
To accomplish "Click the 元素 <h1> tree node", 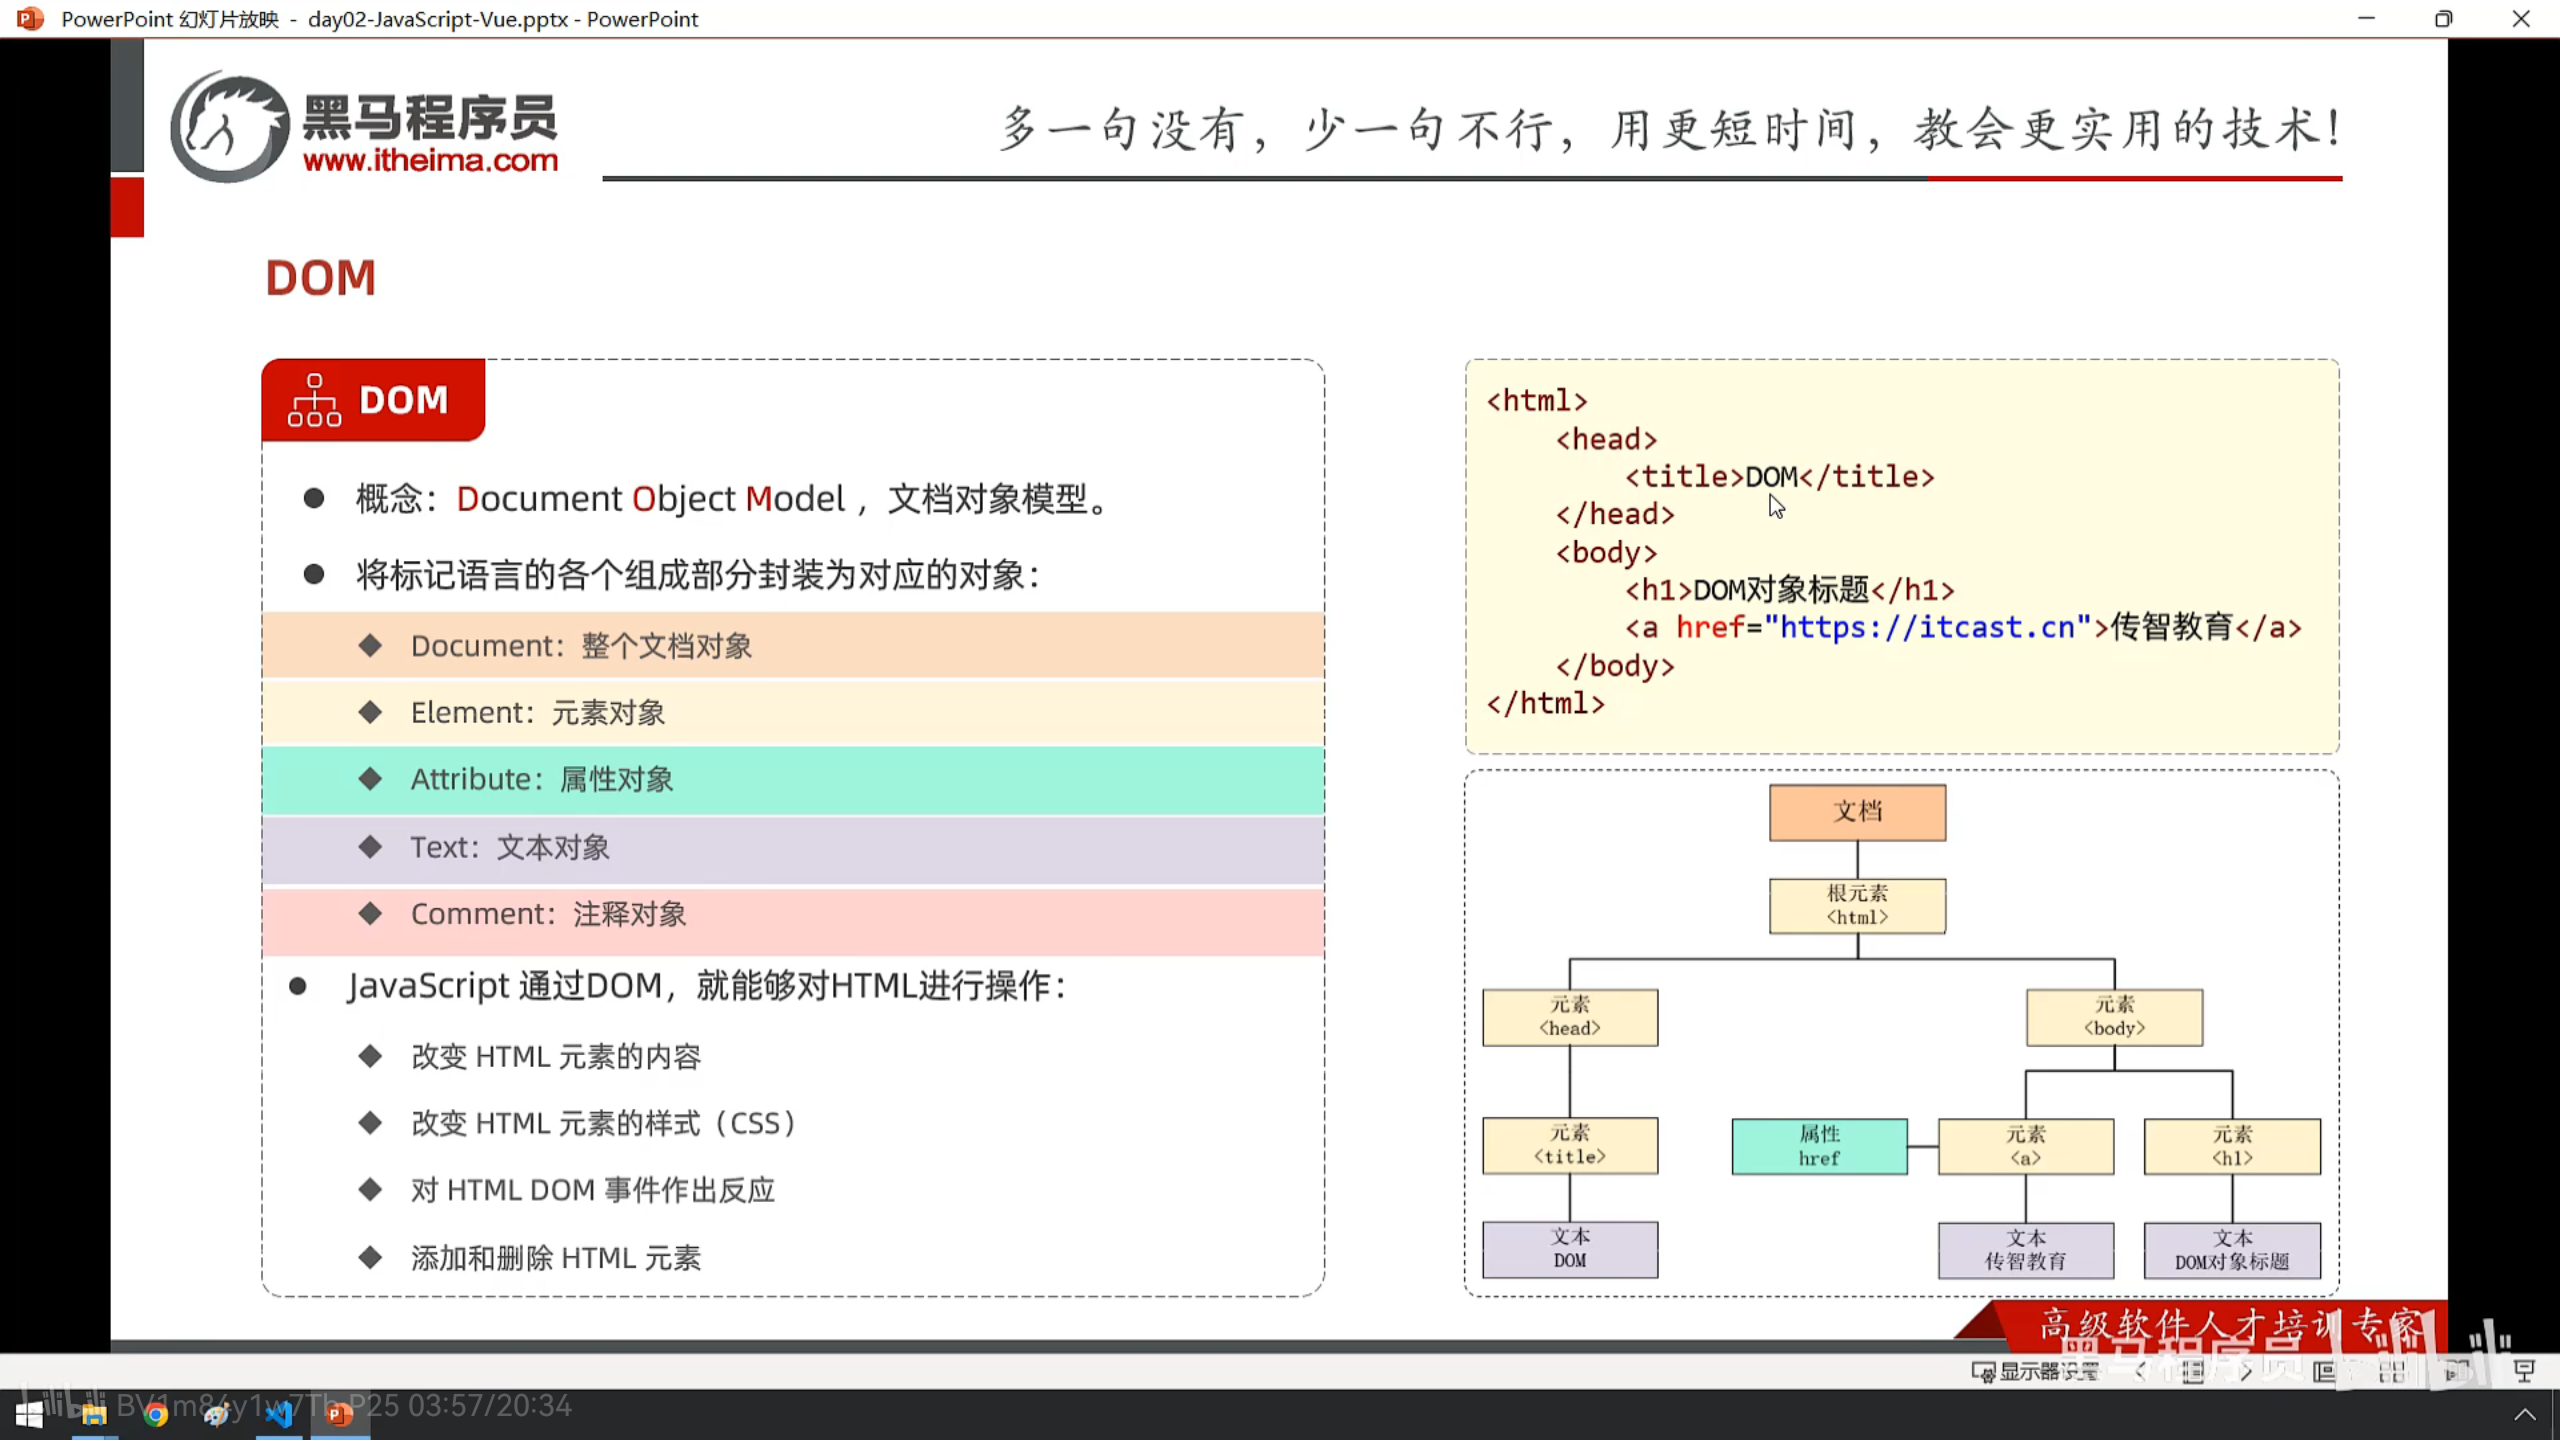I will (2233, 1146).
